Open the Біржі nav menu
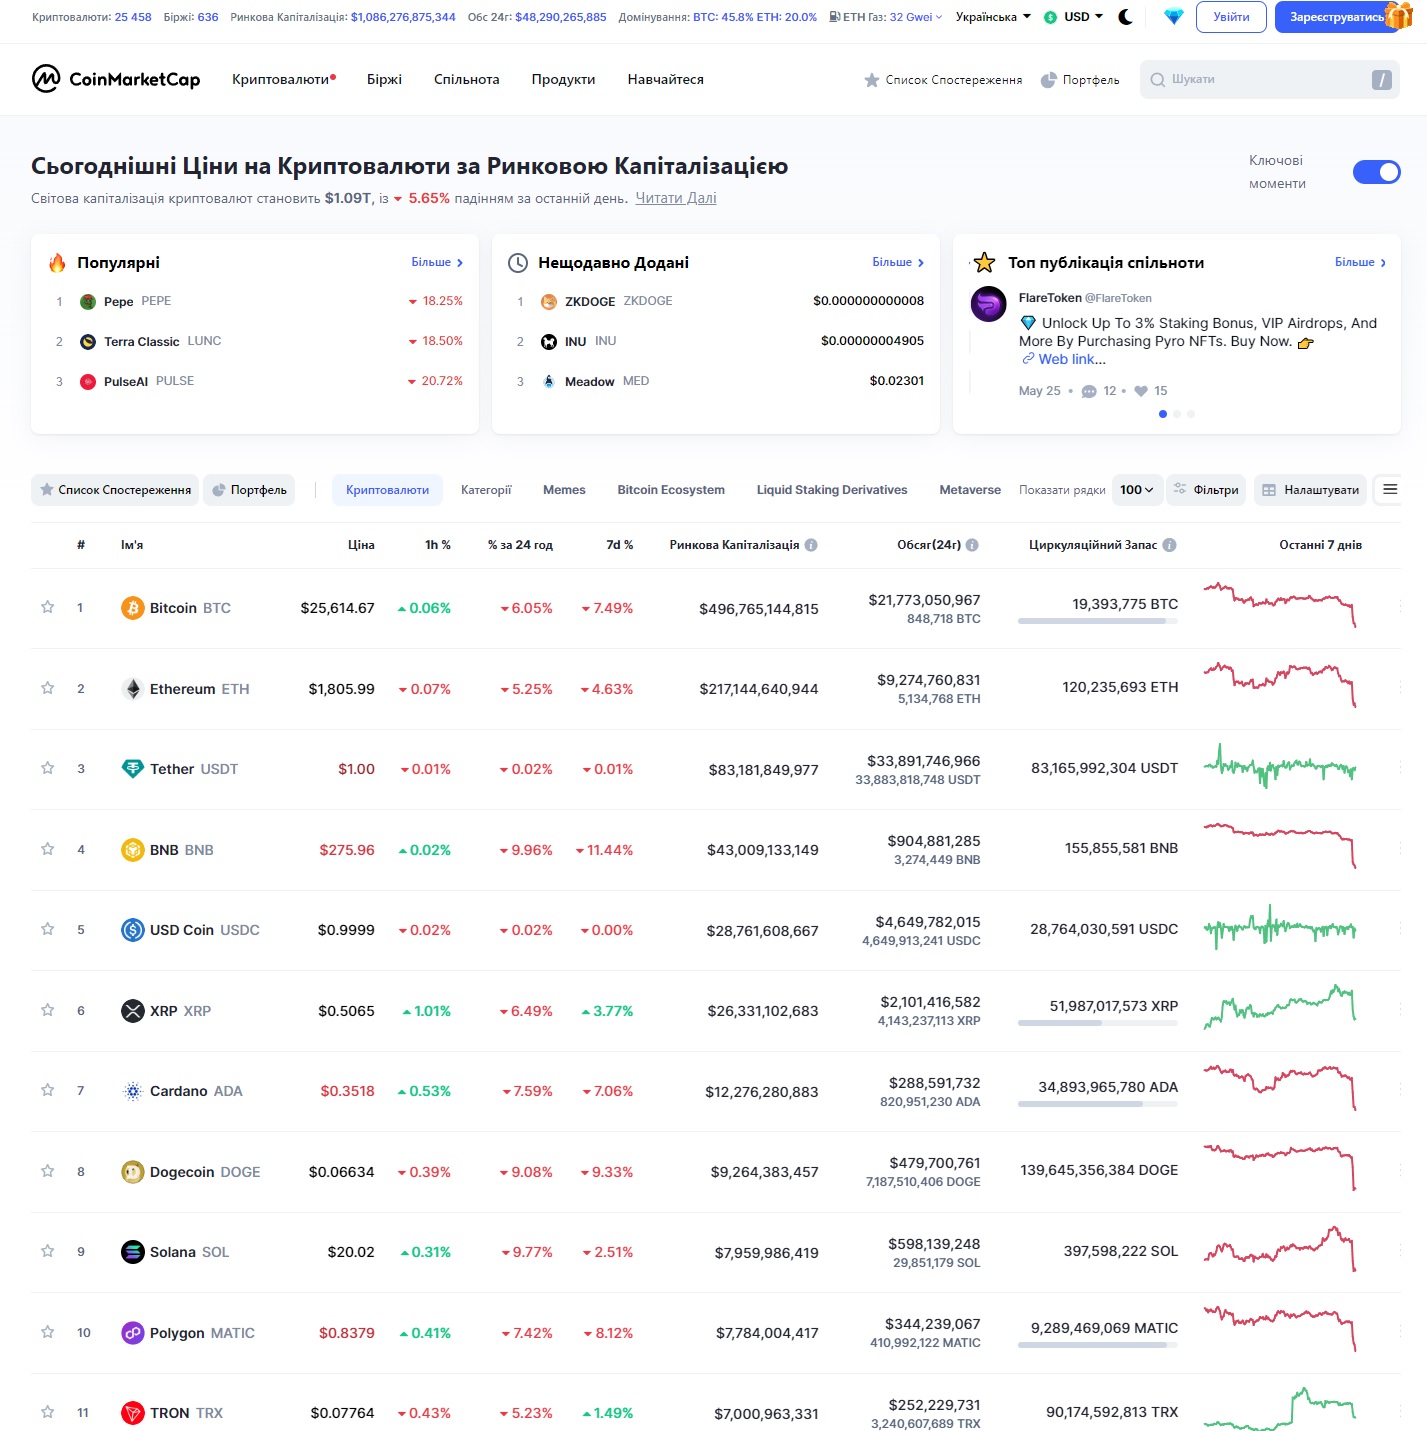 click(x=384, y=79)
